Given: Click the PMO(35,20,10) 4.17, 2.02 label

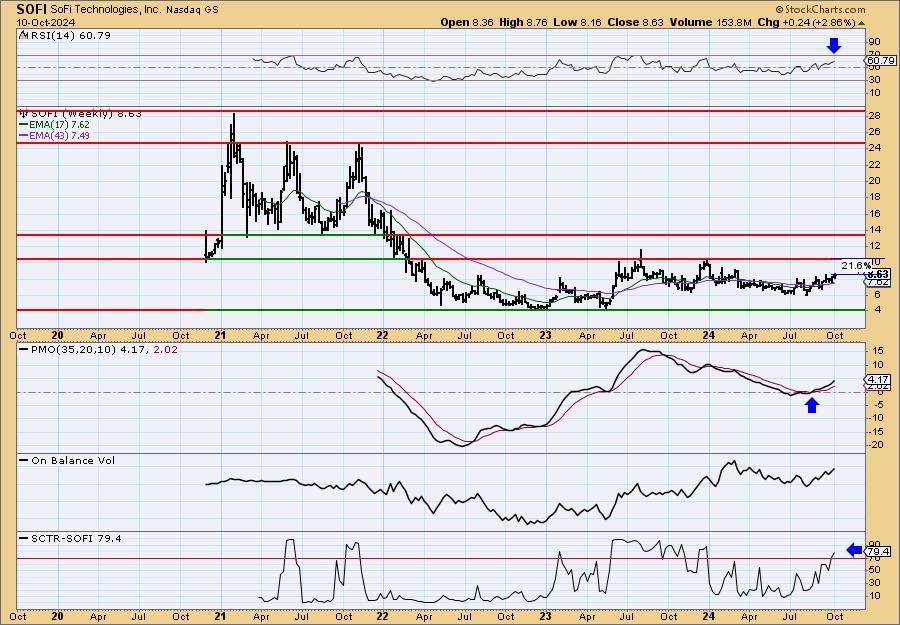Looking at the screenshot, I should [x=104, y=349].
